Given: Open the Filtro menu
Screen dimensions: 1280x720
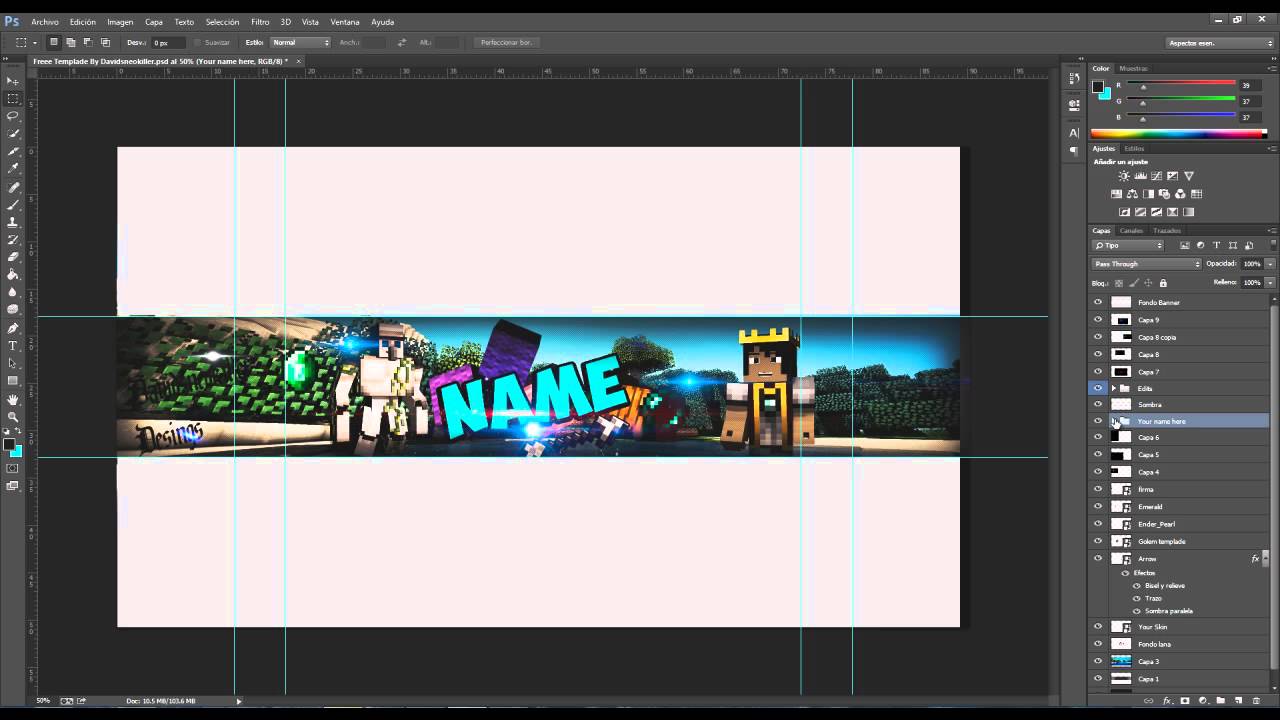Looking at the screenshot, I should [260, 21].
